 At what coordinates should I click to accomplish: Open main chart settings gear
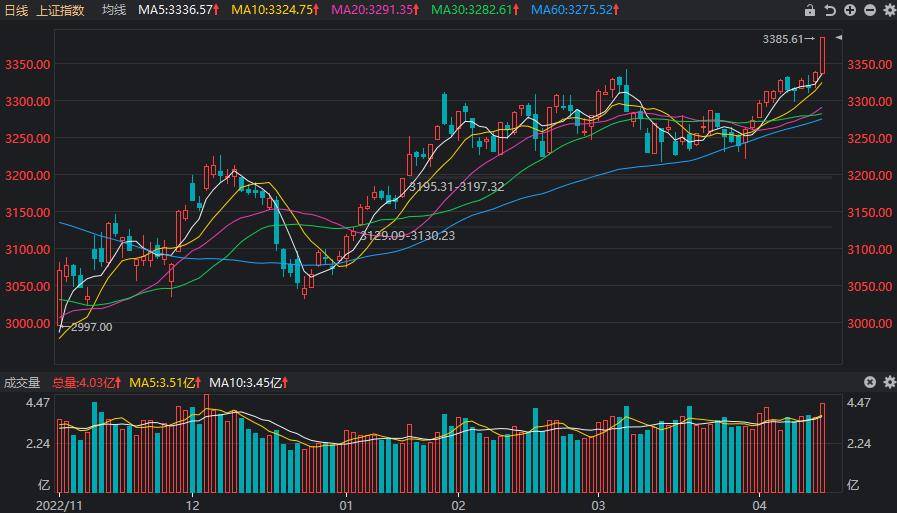(x=889, y=10)
